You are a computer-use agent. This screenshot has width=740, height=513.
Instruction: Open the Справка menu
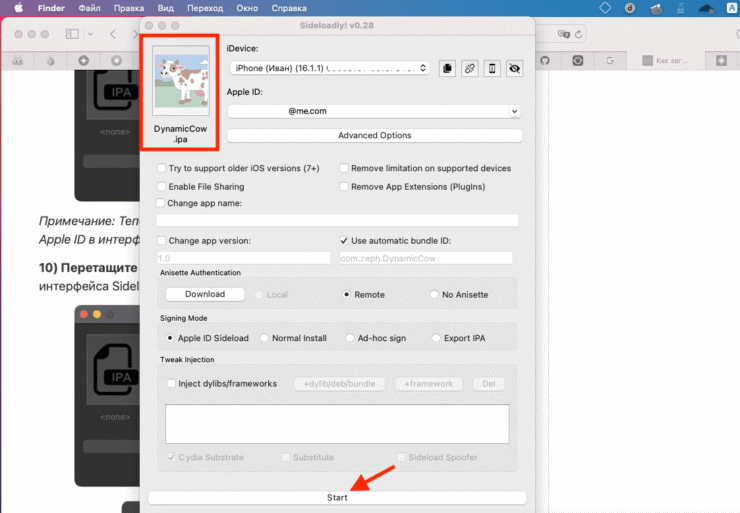pyautogui.click(x=289, y=8)
